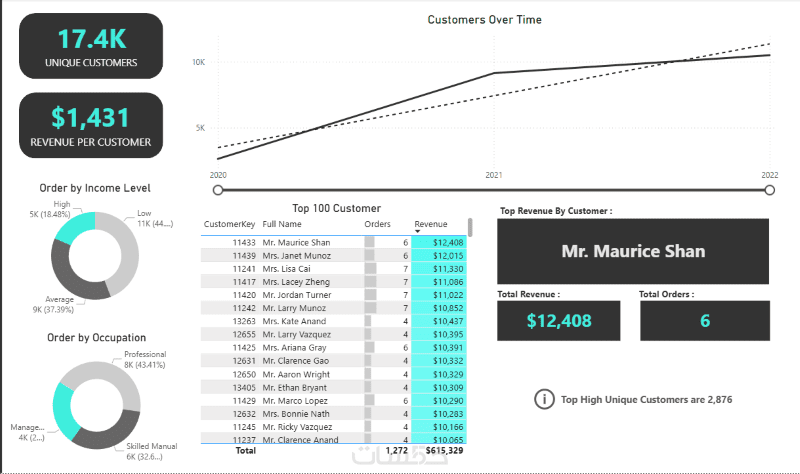Sort table by Full Name header
The image size is (800, 474).
click(282, 225)
